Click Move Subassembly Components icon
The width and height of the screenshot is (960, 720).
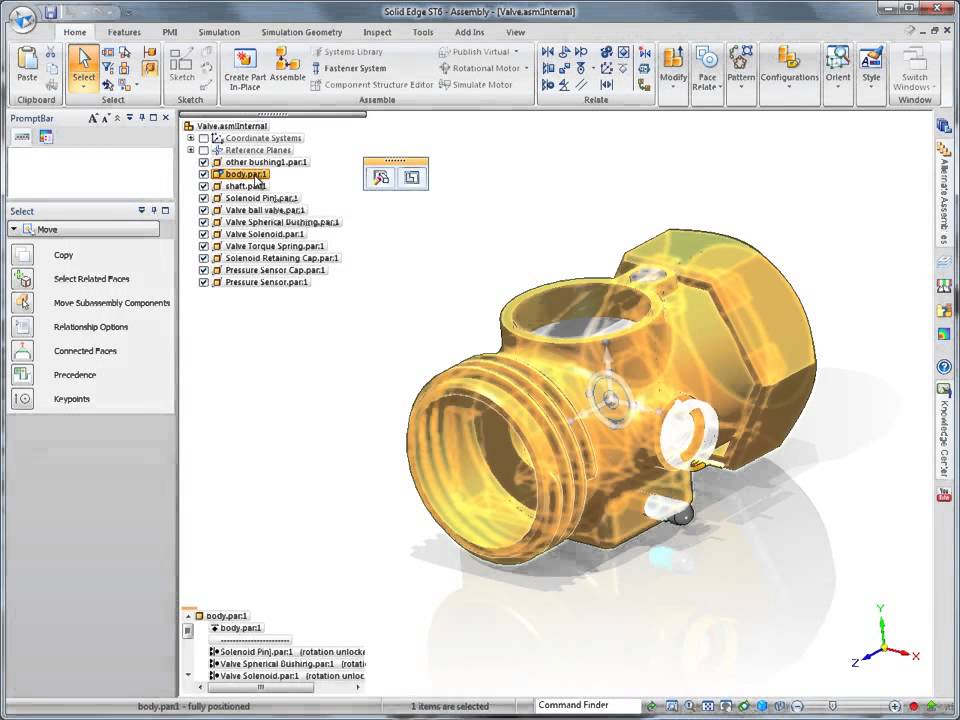[23, 302]
